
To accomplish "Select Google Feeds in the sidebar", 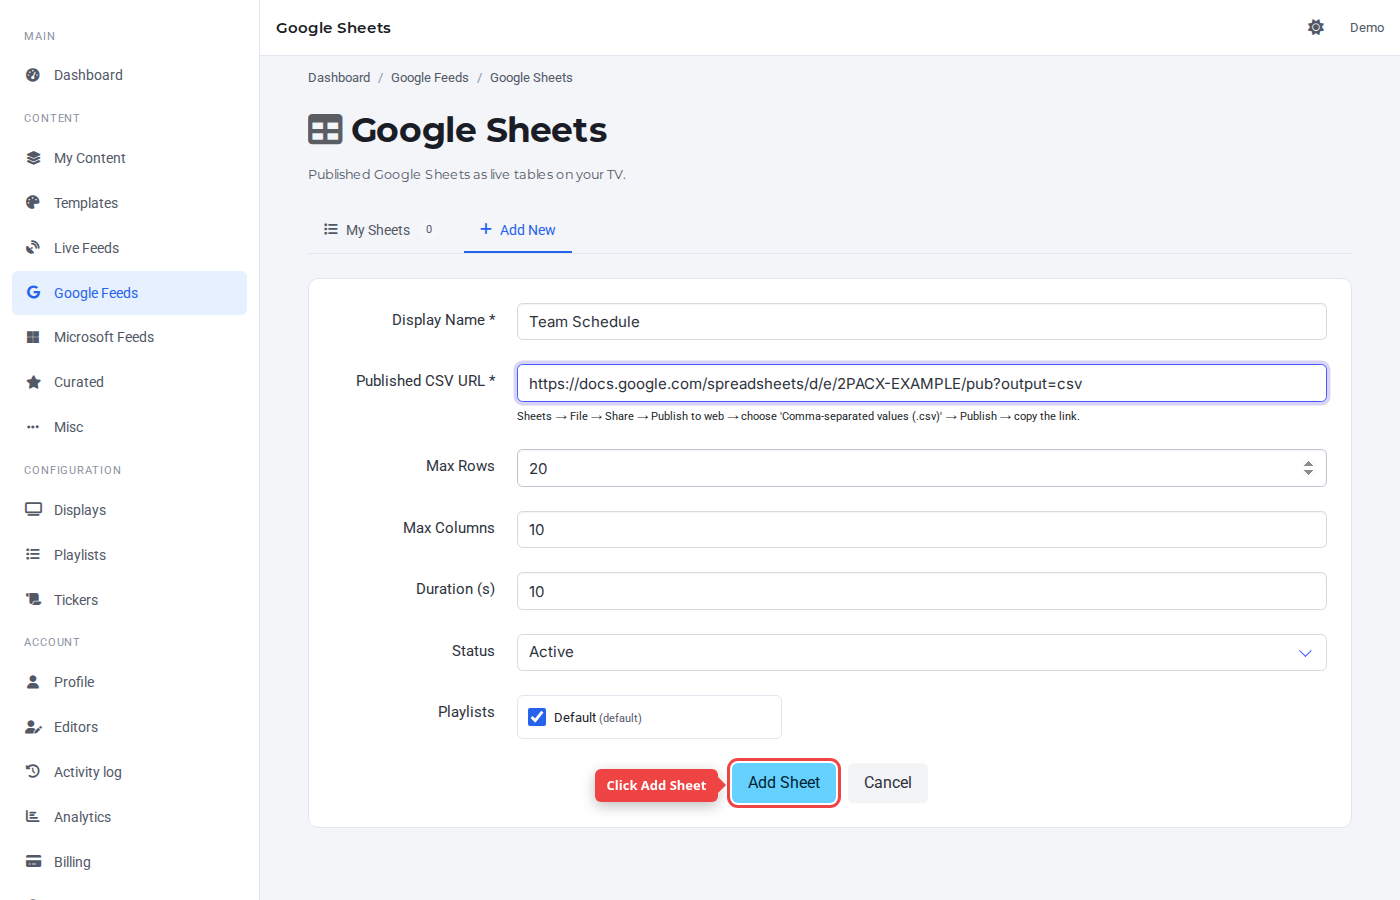I will pyautogui.click(x=129, y=293).
